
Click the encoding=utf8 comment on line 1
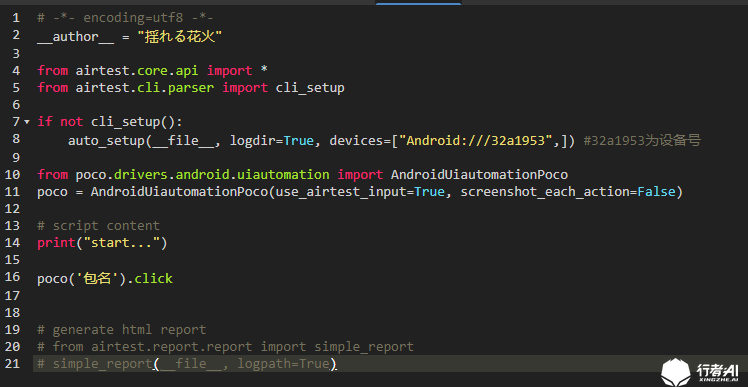(125, 19)
